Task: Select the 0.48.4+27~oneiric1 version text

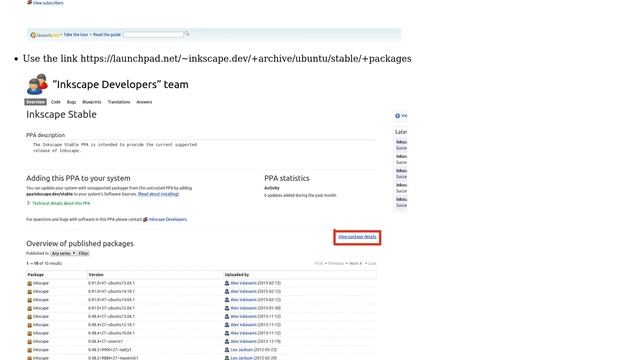Action: pyautogui.click(x=105, y=342)
